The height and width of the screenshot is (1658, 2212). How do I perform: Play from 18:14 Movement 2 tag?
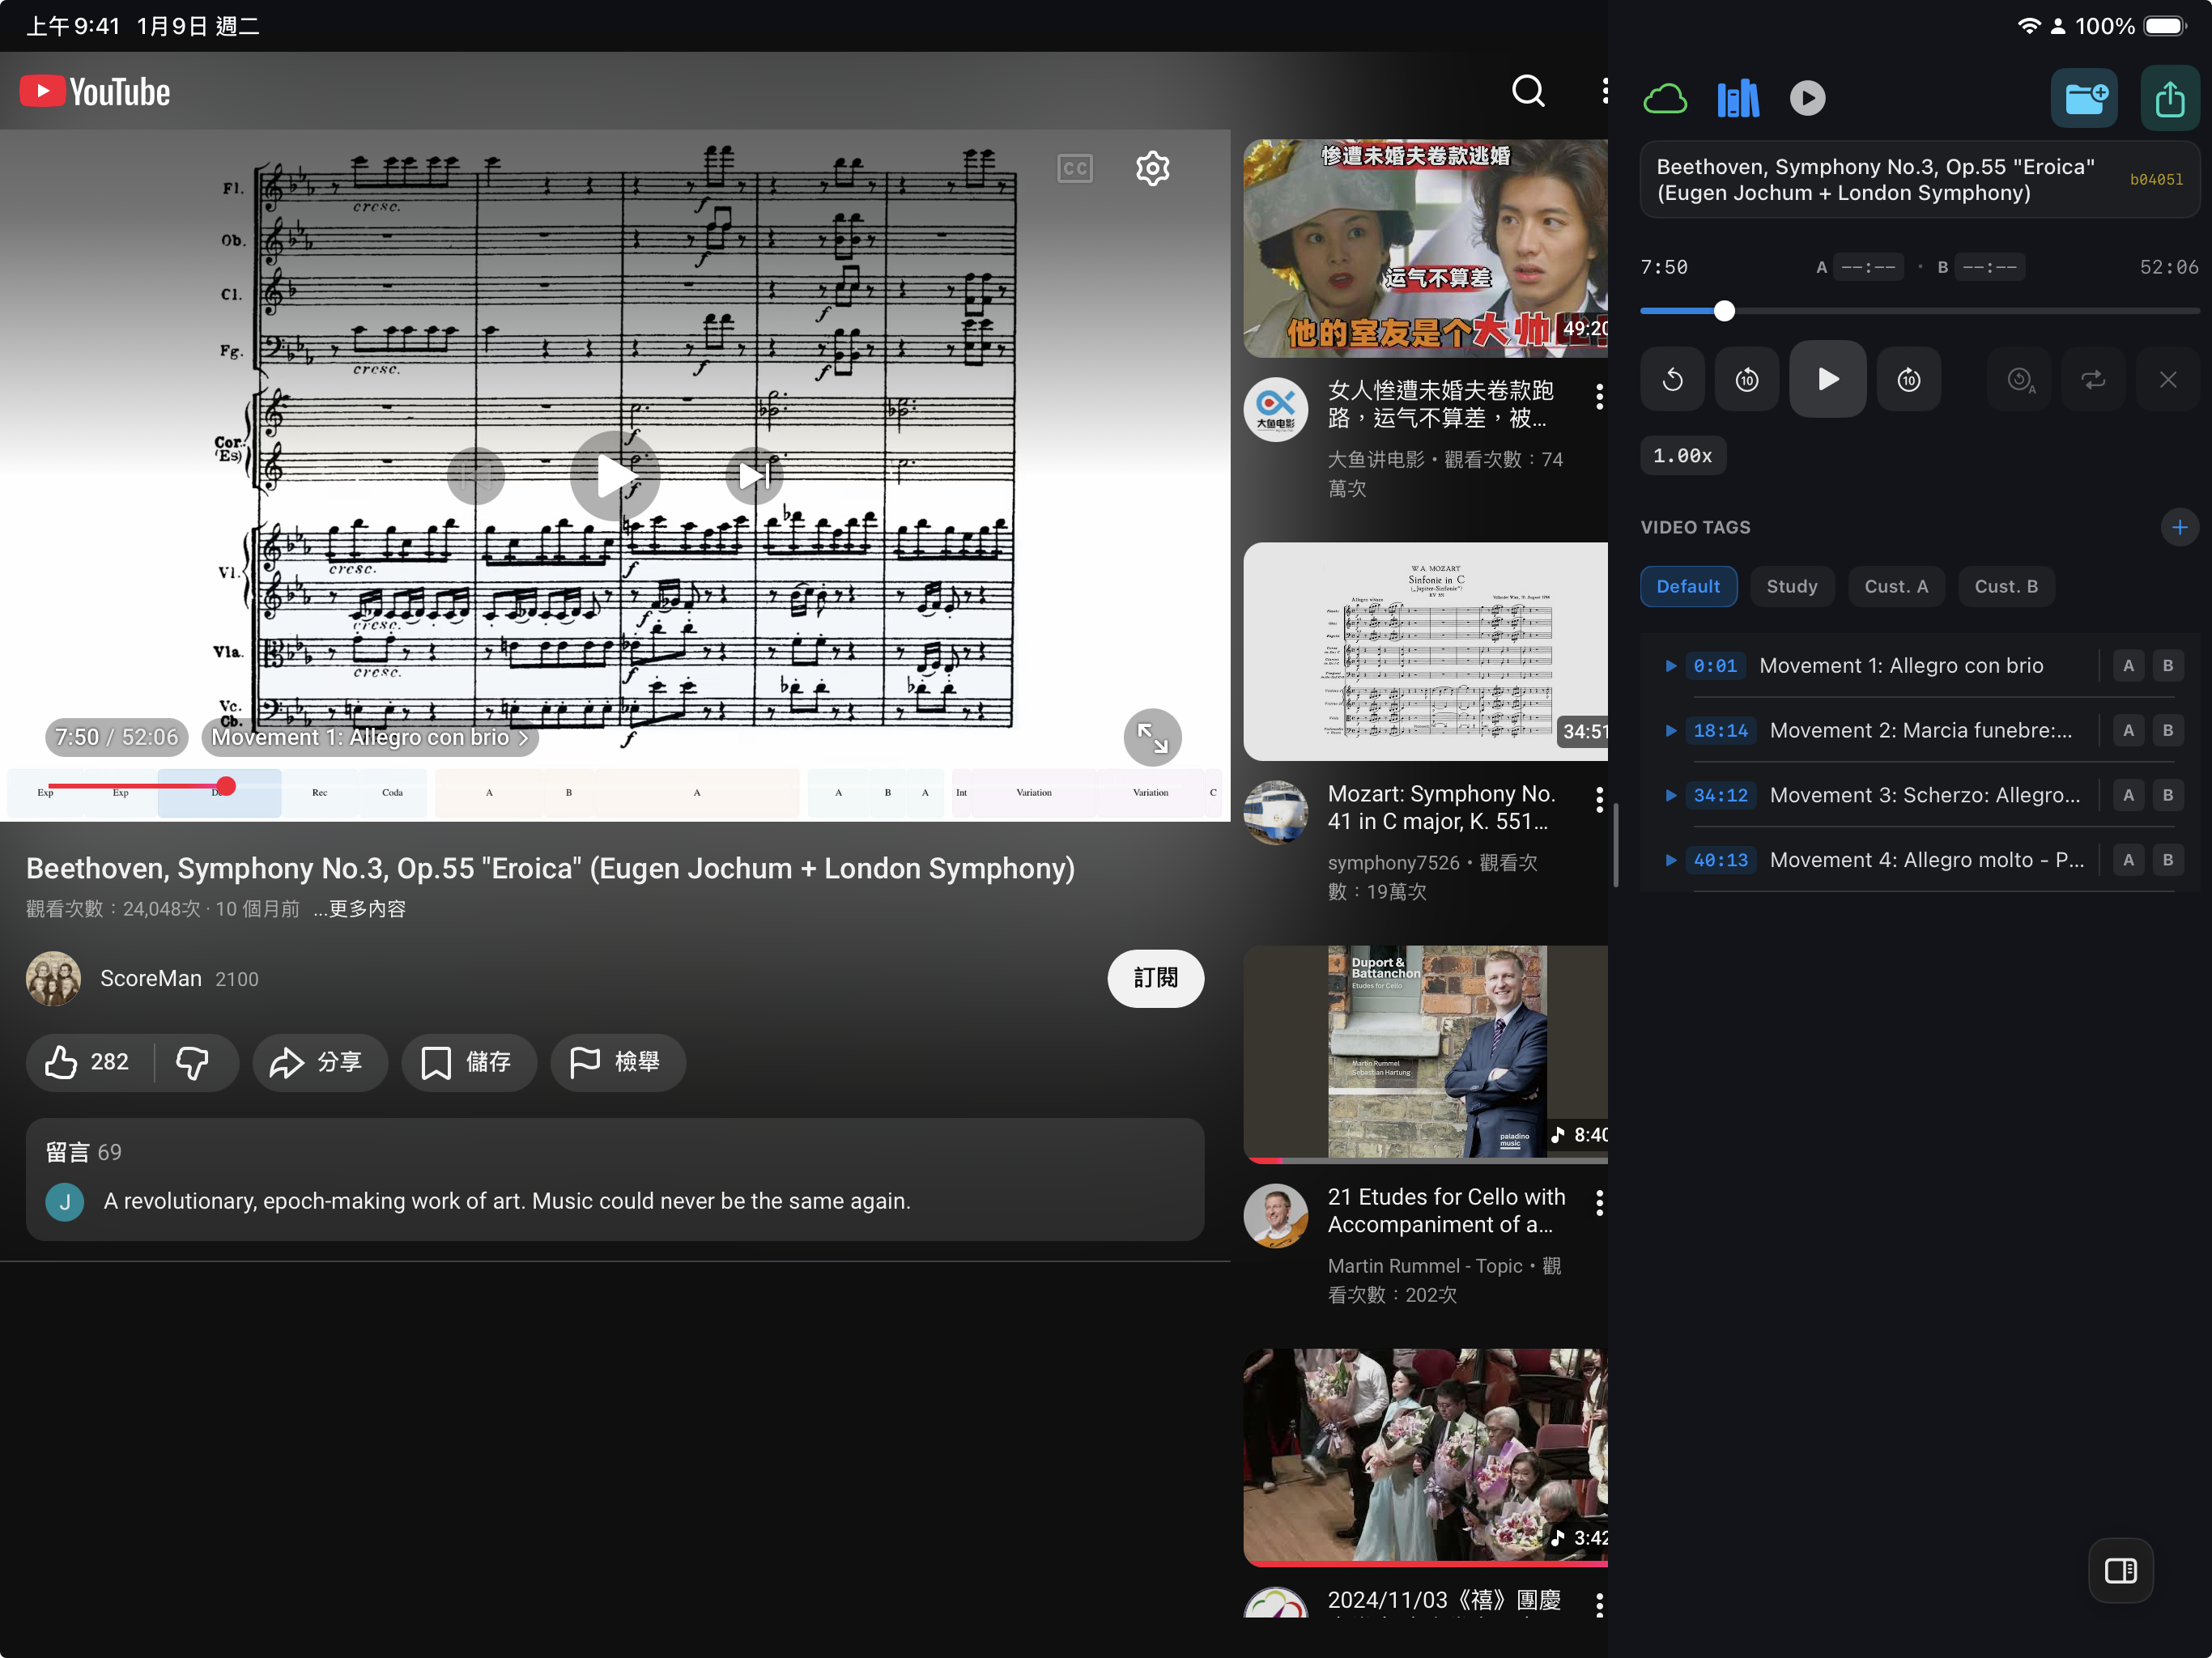point(1670,731)
